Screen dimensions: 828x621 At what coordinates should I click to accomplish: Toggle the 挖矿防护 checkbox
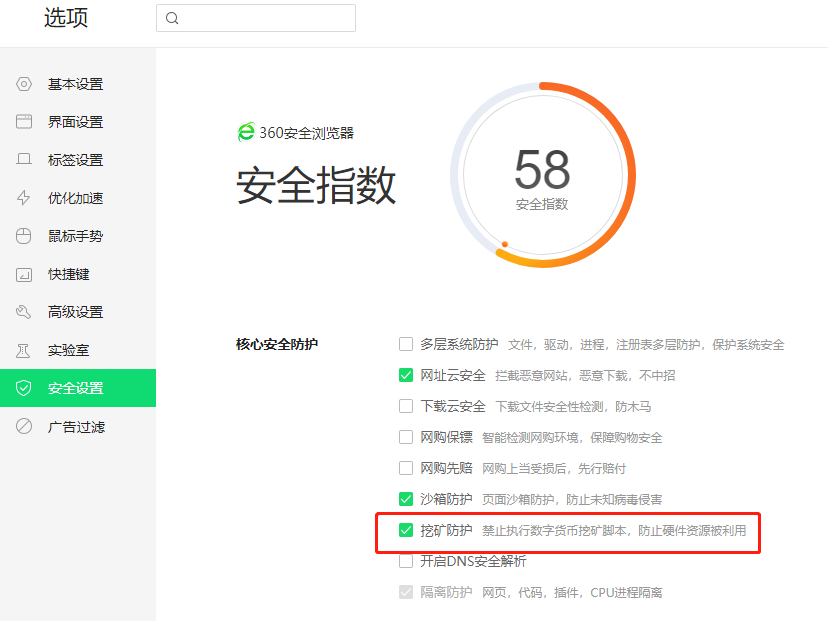click(x=406, y=530)
